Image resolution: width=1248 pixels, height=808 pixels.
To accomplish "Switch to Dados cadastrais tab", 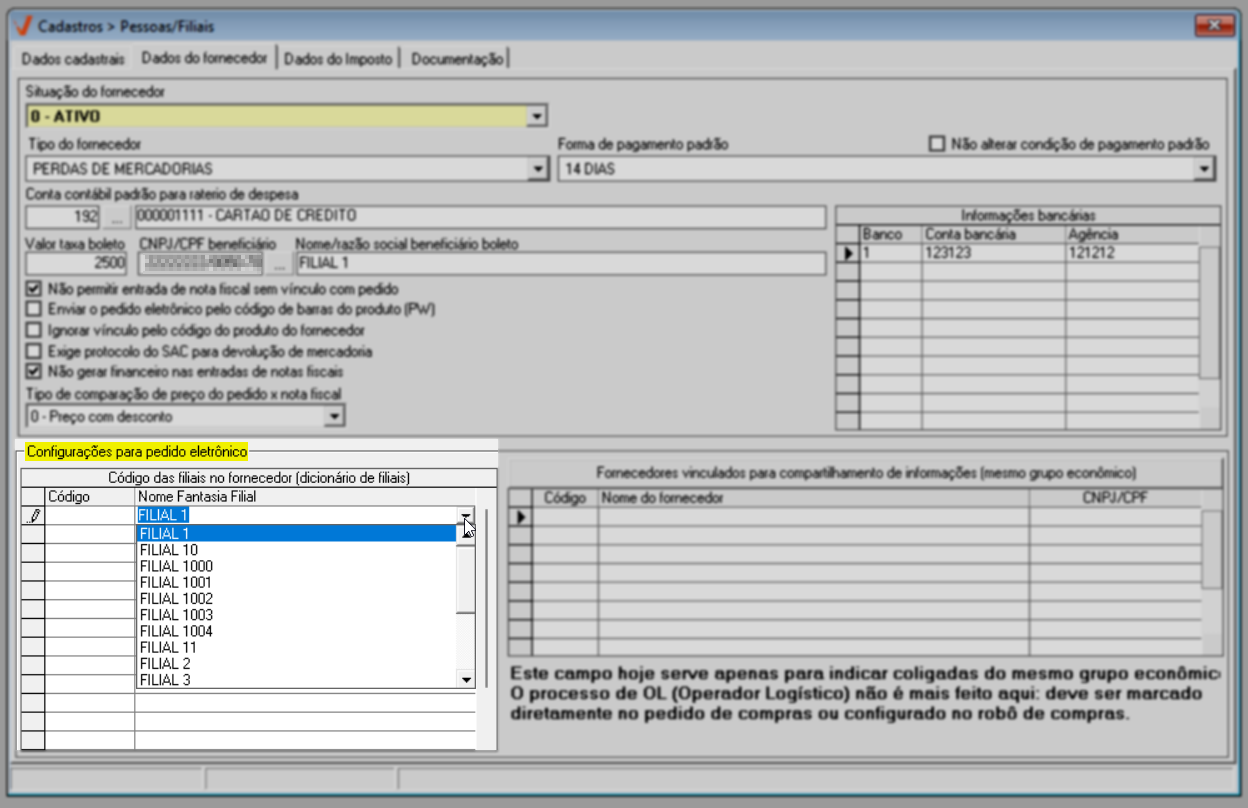I will coord(73,59).
